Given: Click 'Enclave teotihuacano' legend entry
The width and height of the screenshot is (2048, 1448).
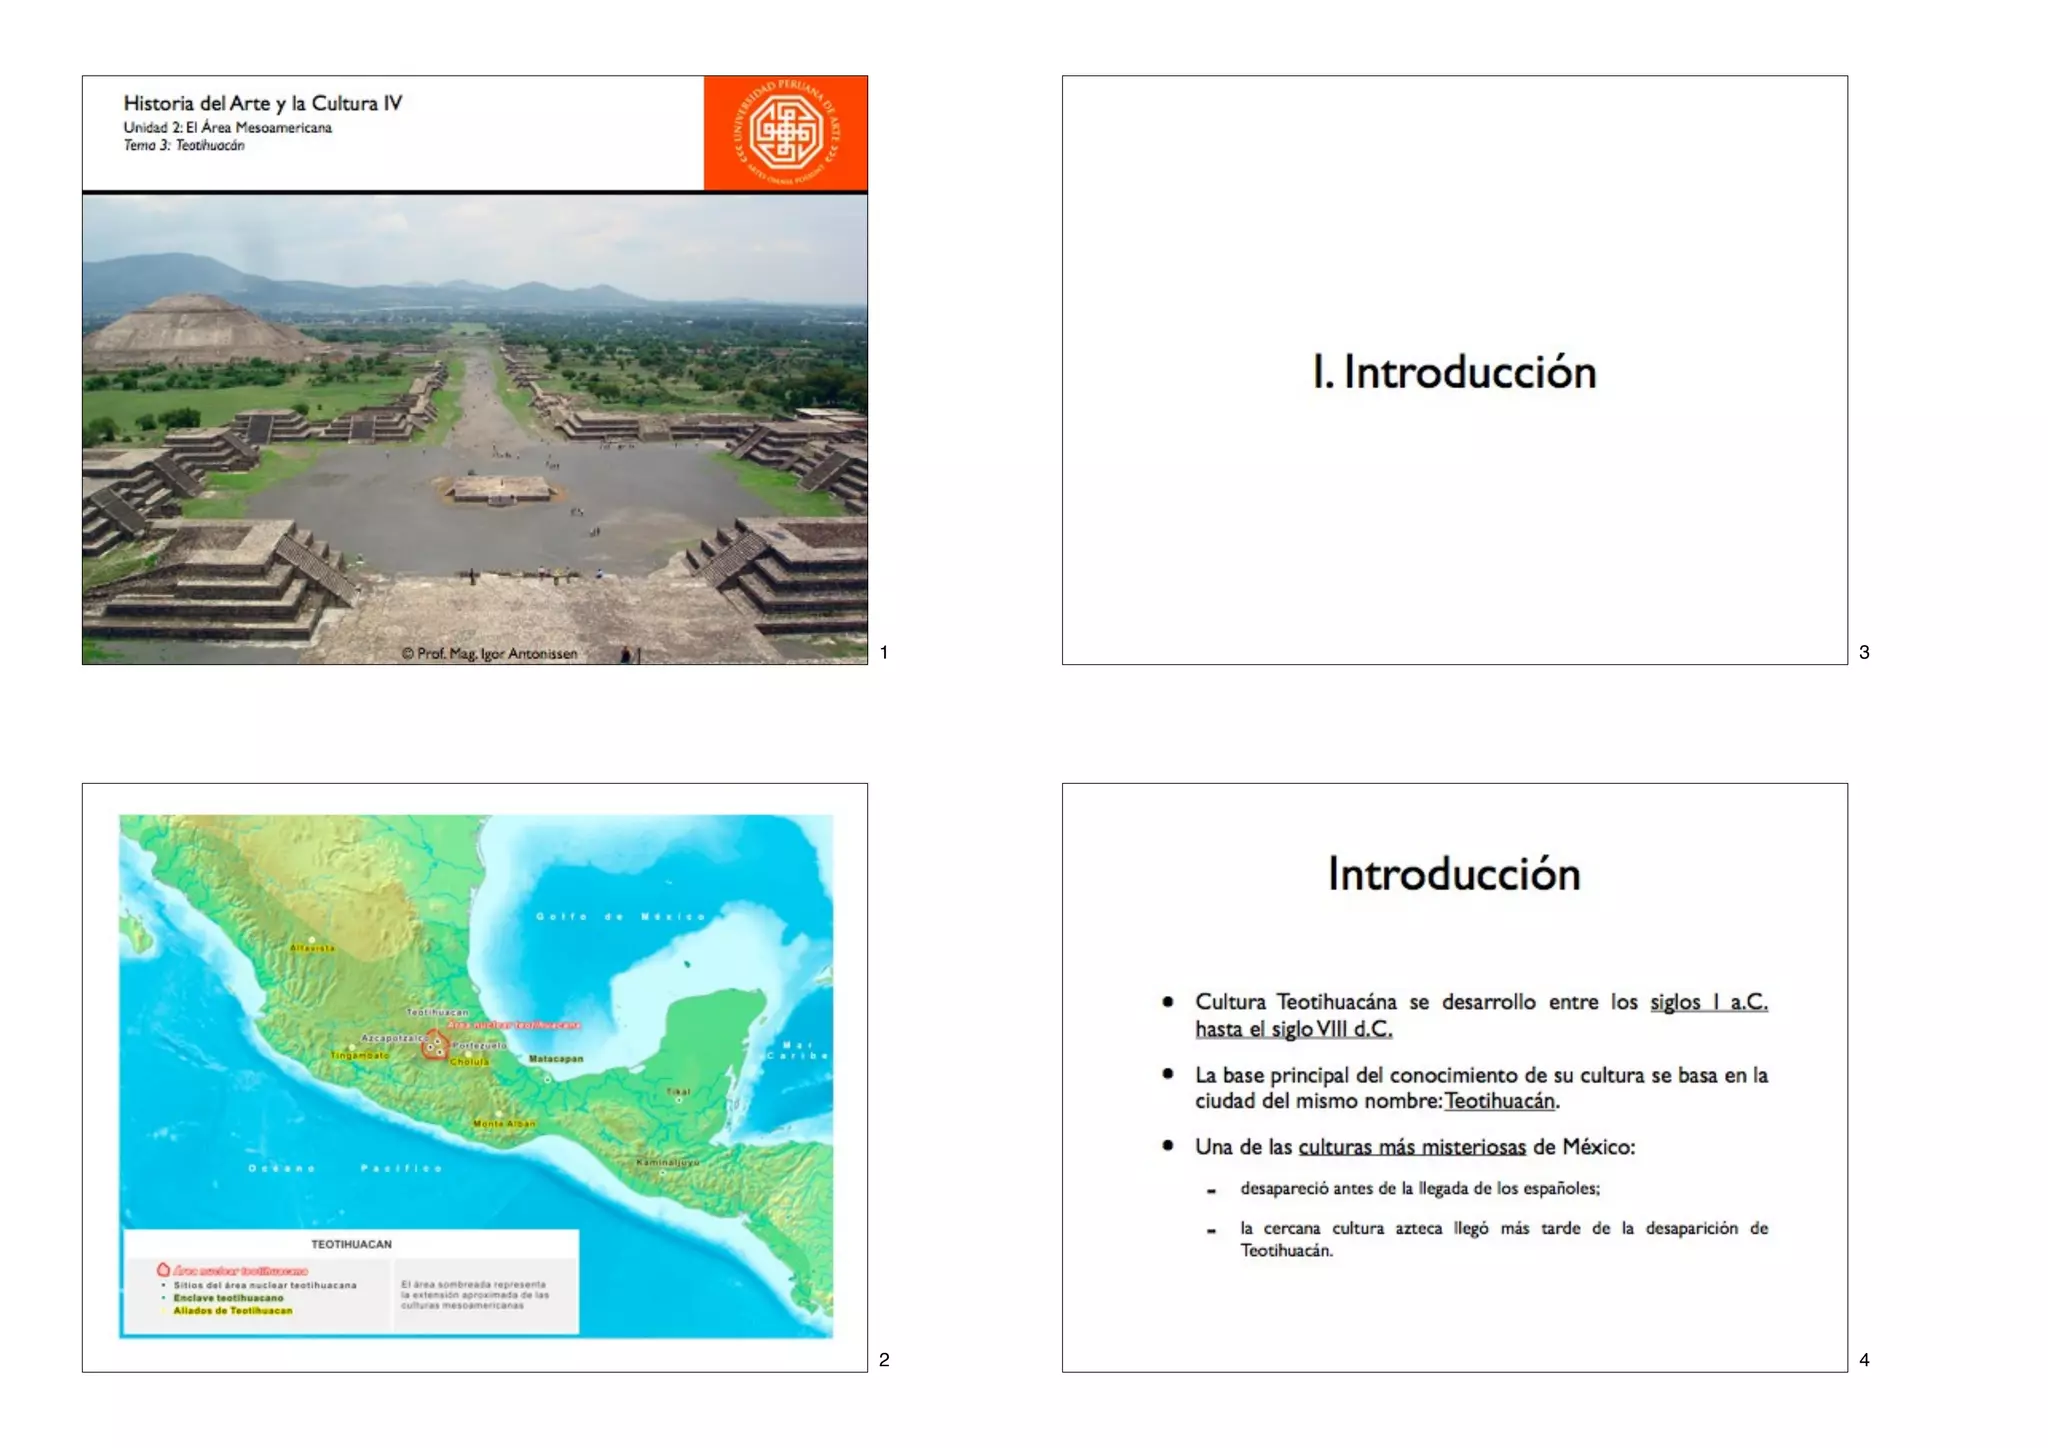Looking at the screenshot, I should [228, 1297].
